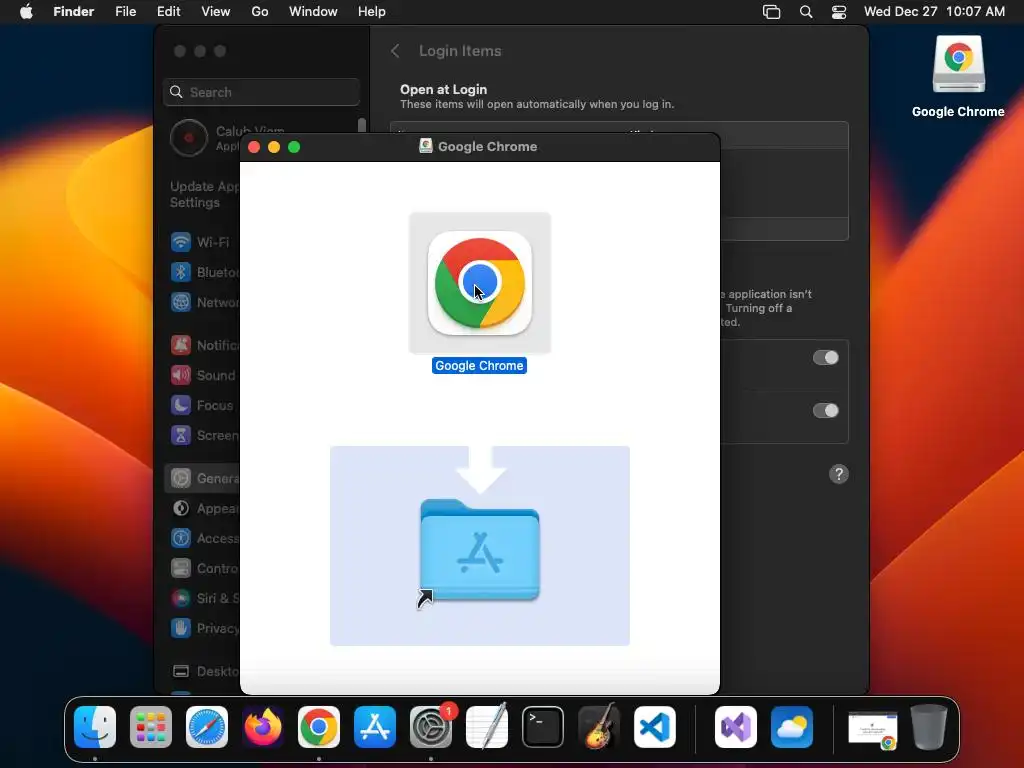Select Bluetooth in Settings sidebar

pyautogui.click(x=202, y=272)
